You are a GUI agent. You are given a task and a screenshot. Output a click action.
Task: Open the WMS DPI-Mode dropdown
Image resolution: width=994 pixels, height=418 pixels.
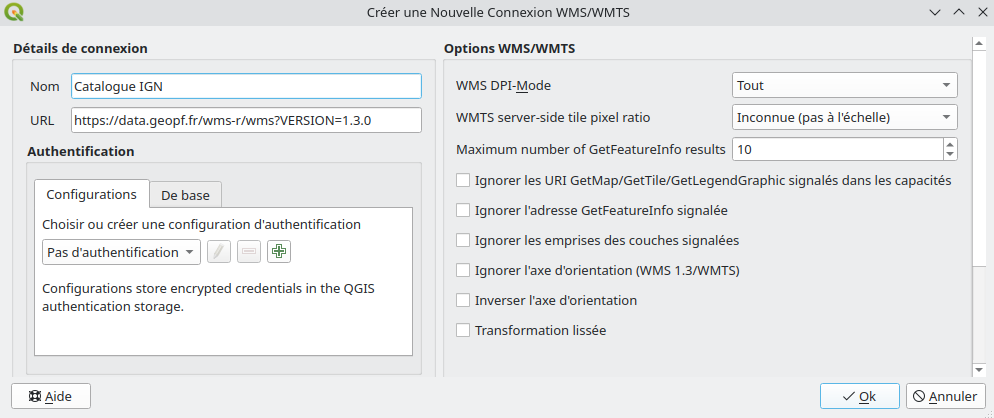pyautogui.click(x=845, y=86)
